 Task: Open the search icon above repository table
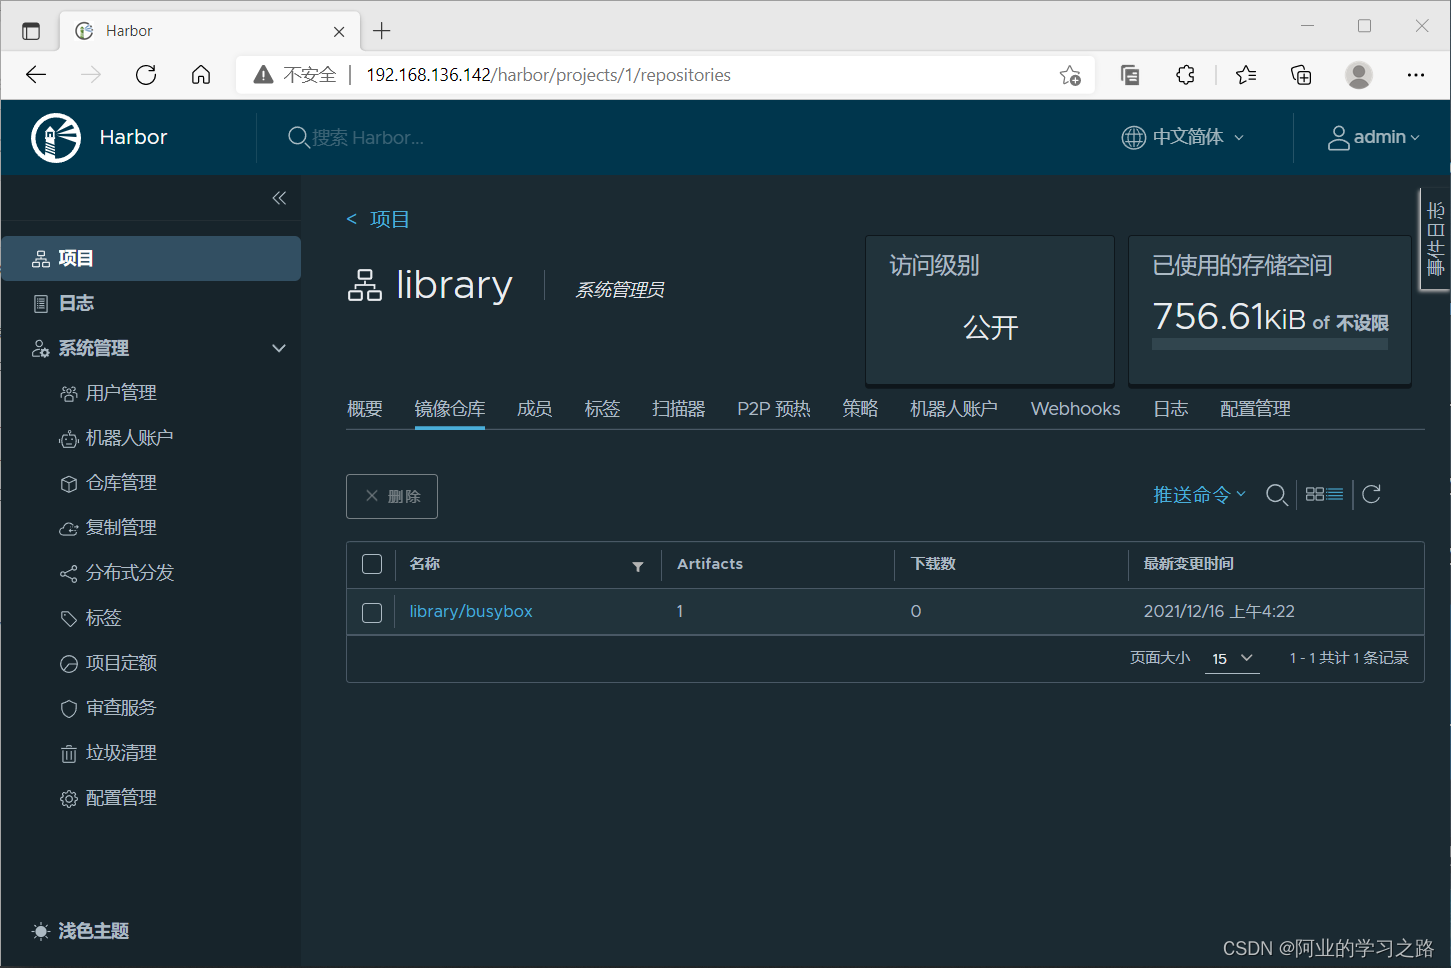tap(1276, 495)
